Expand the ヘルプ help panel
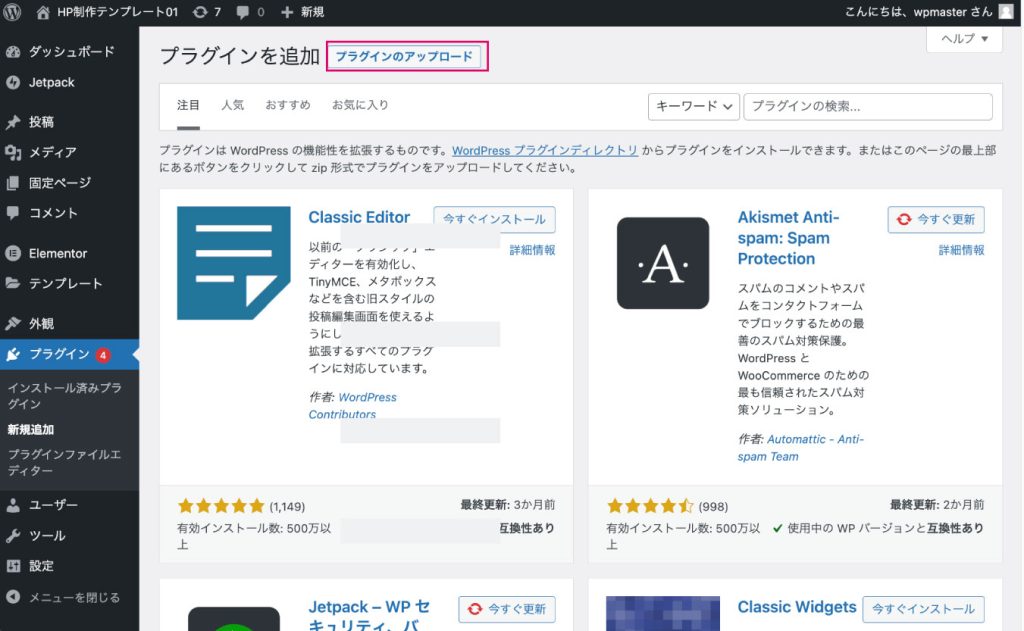The image size is (1024, 631). click(x=964, y=39)
